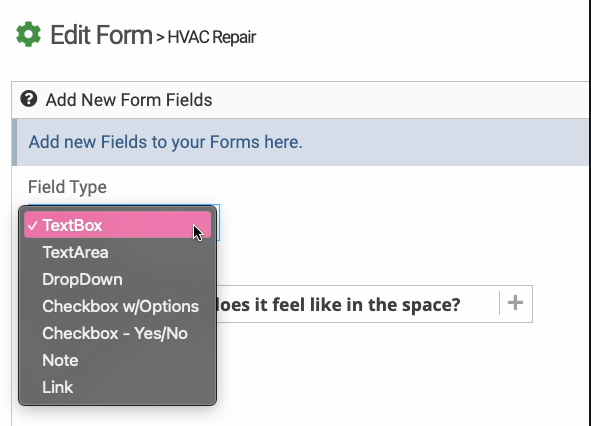Click the checkmark beside the TextBox option
The image size is (591, 426).
pos(33,225)
